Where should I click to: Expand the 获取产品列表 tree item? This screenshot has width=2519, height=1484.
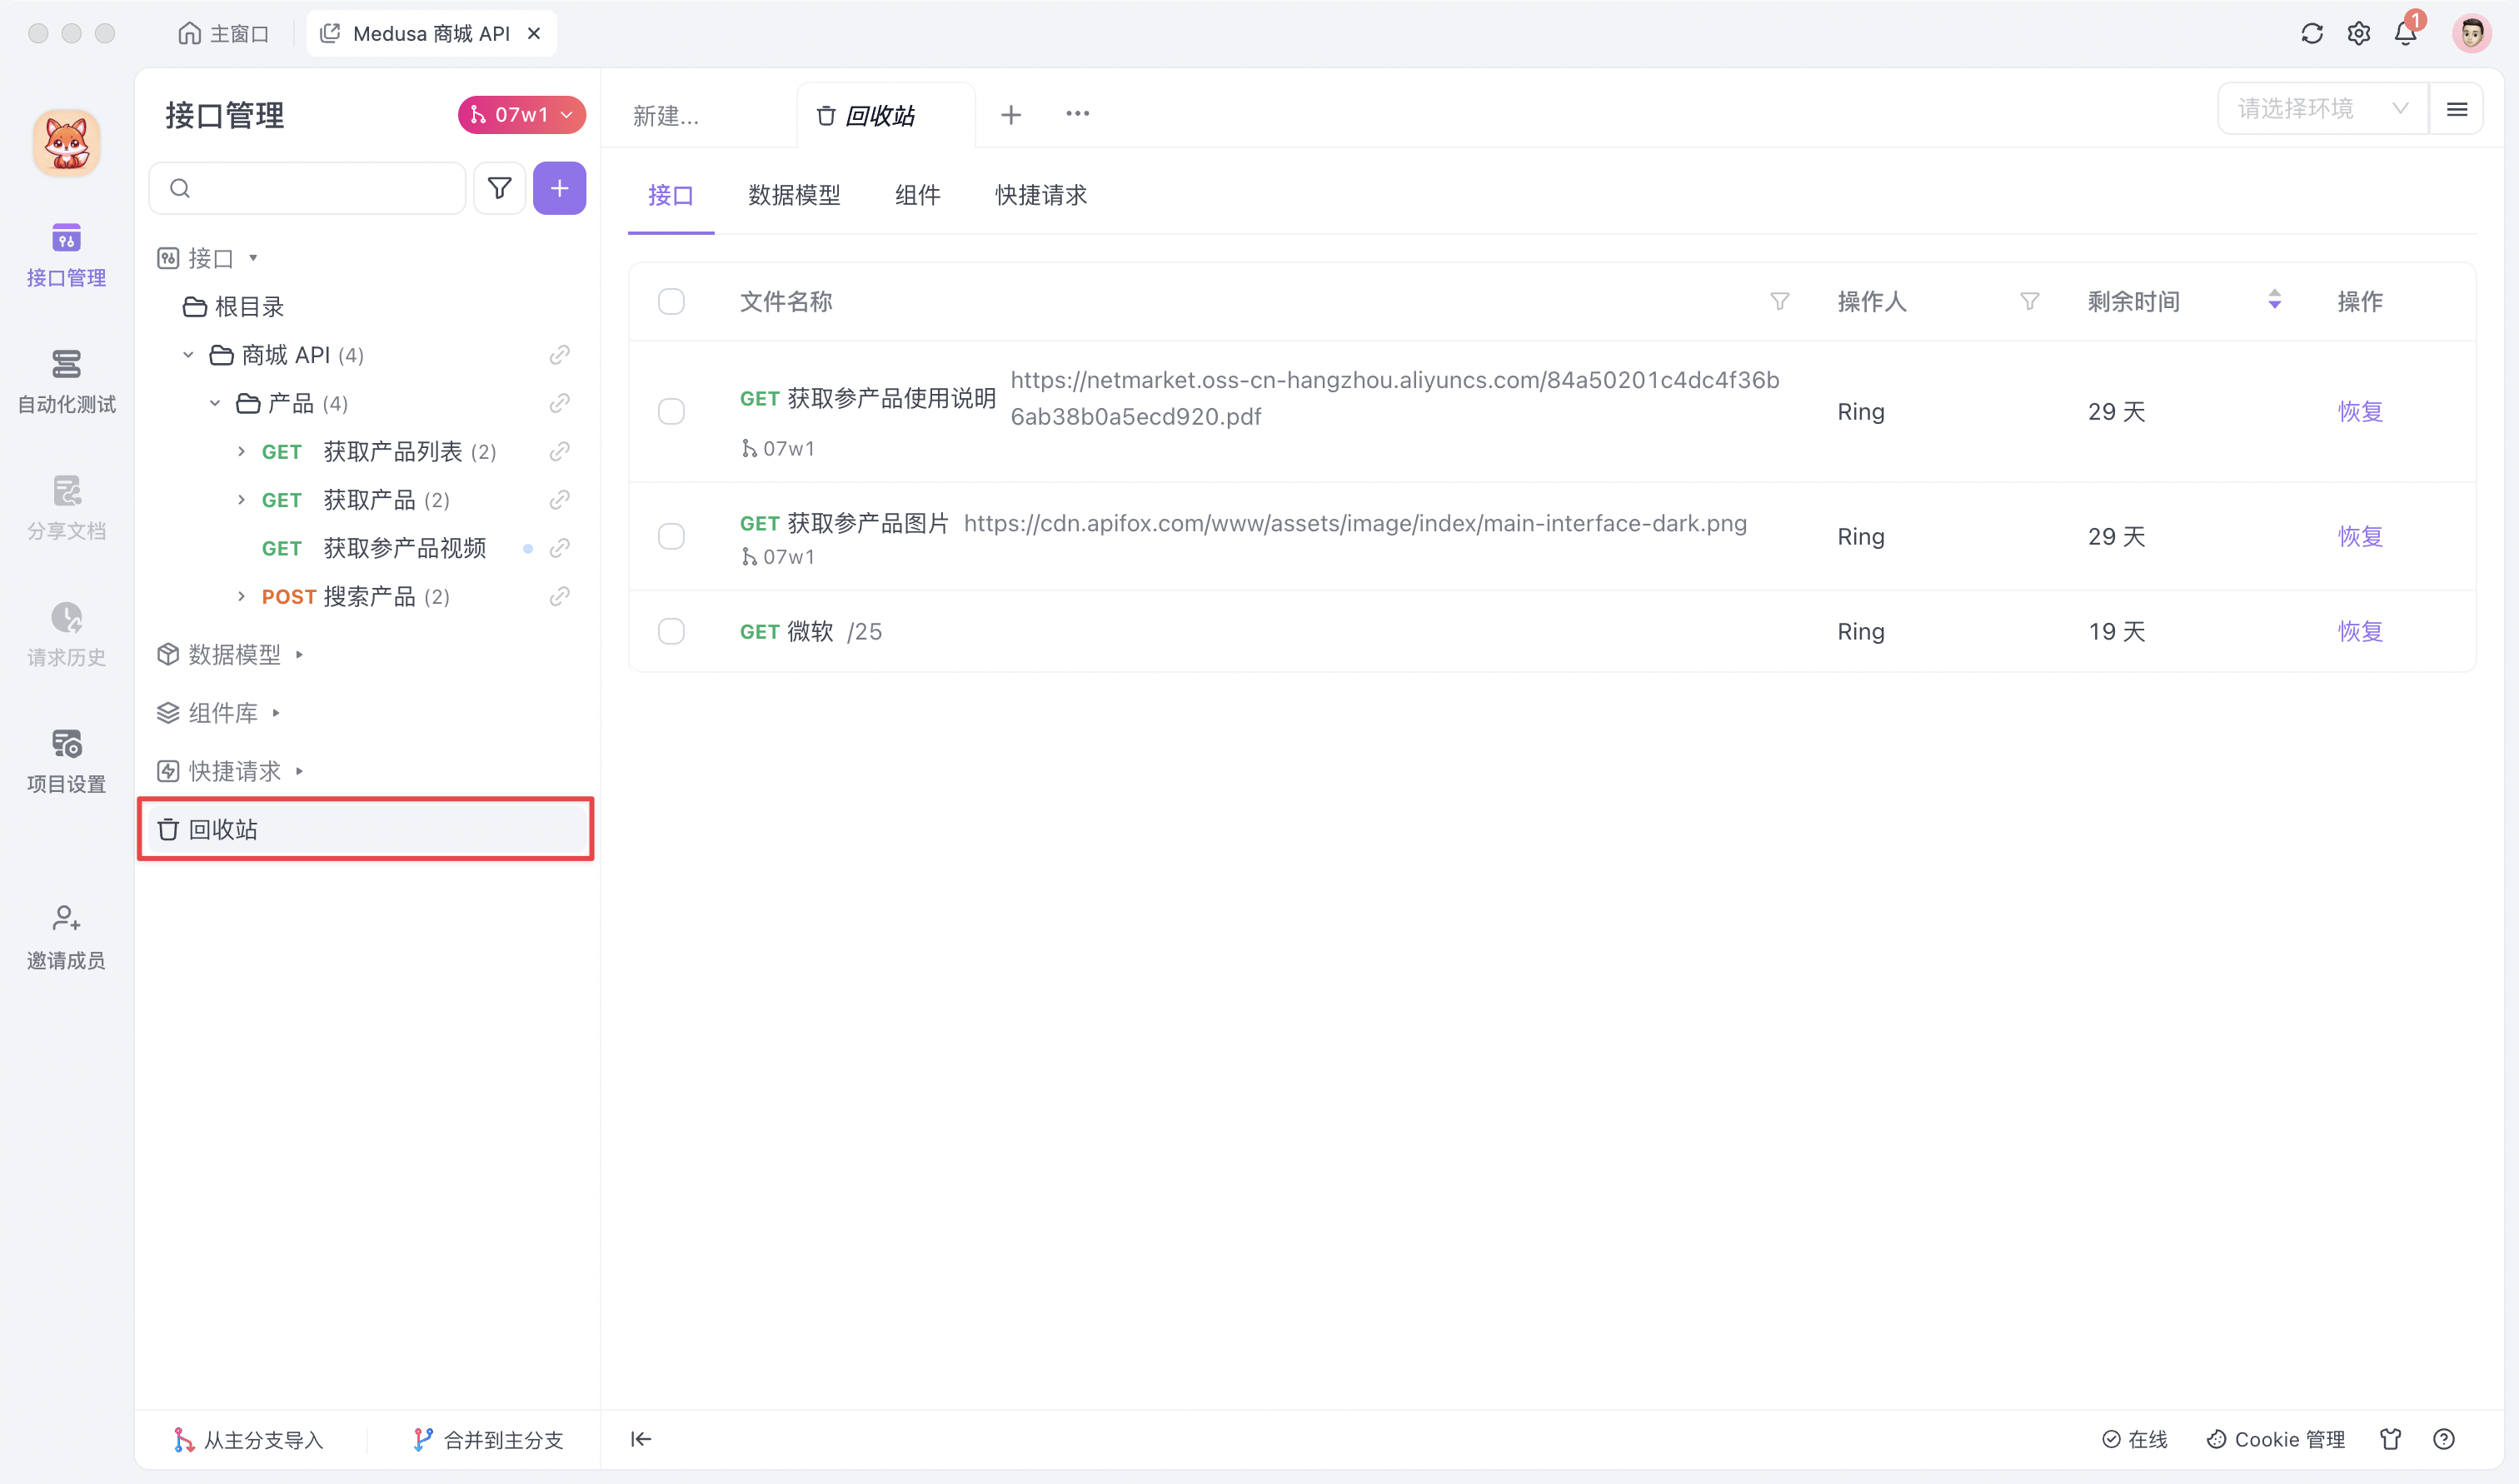click(x=240, y=451)
